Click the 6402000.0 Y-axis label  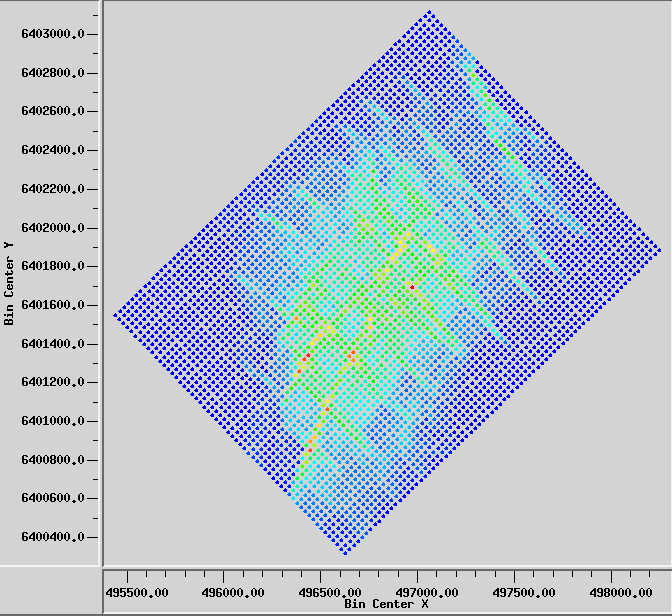click(52, 228)
